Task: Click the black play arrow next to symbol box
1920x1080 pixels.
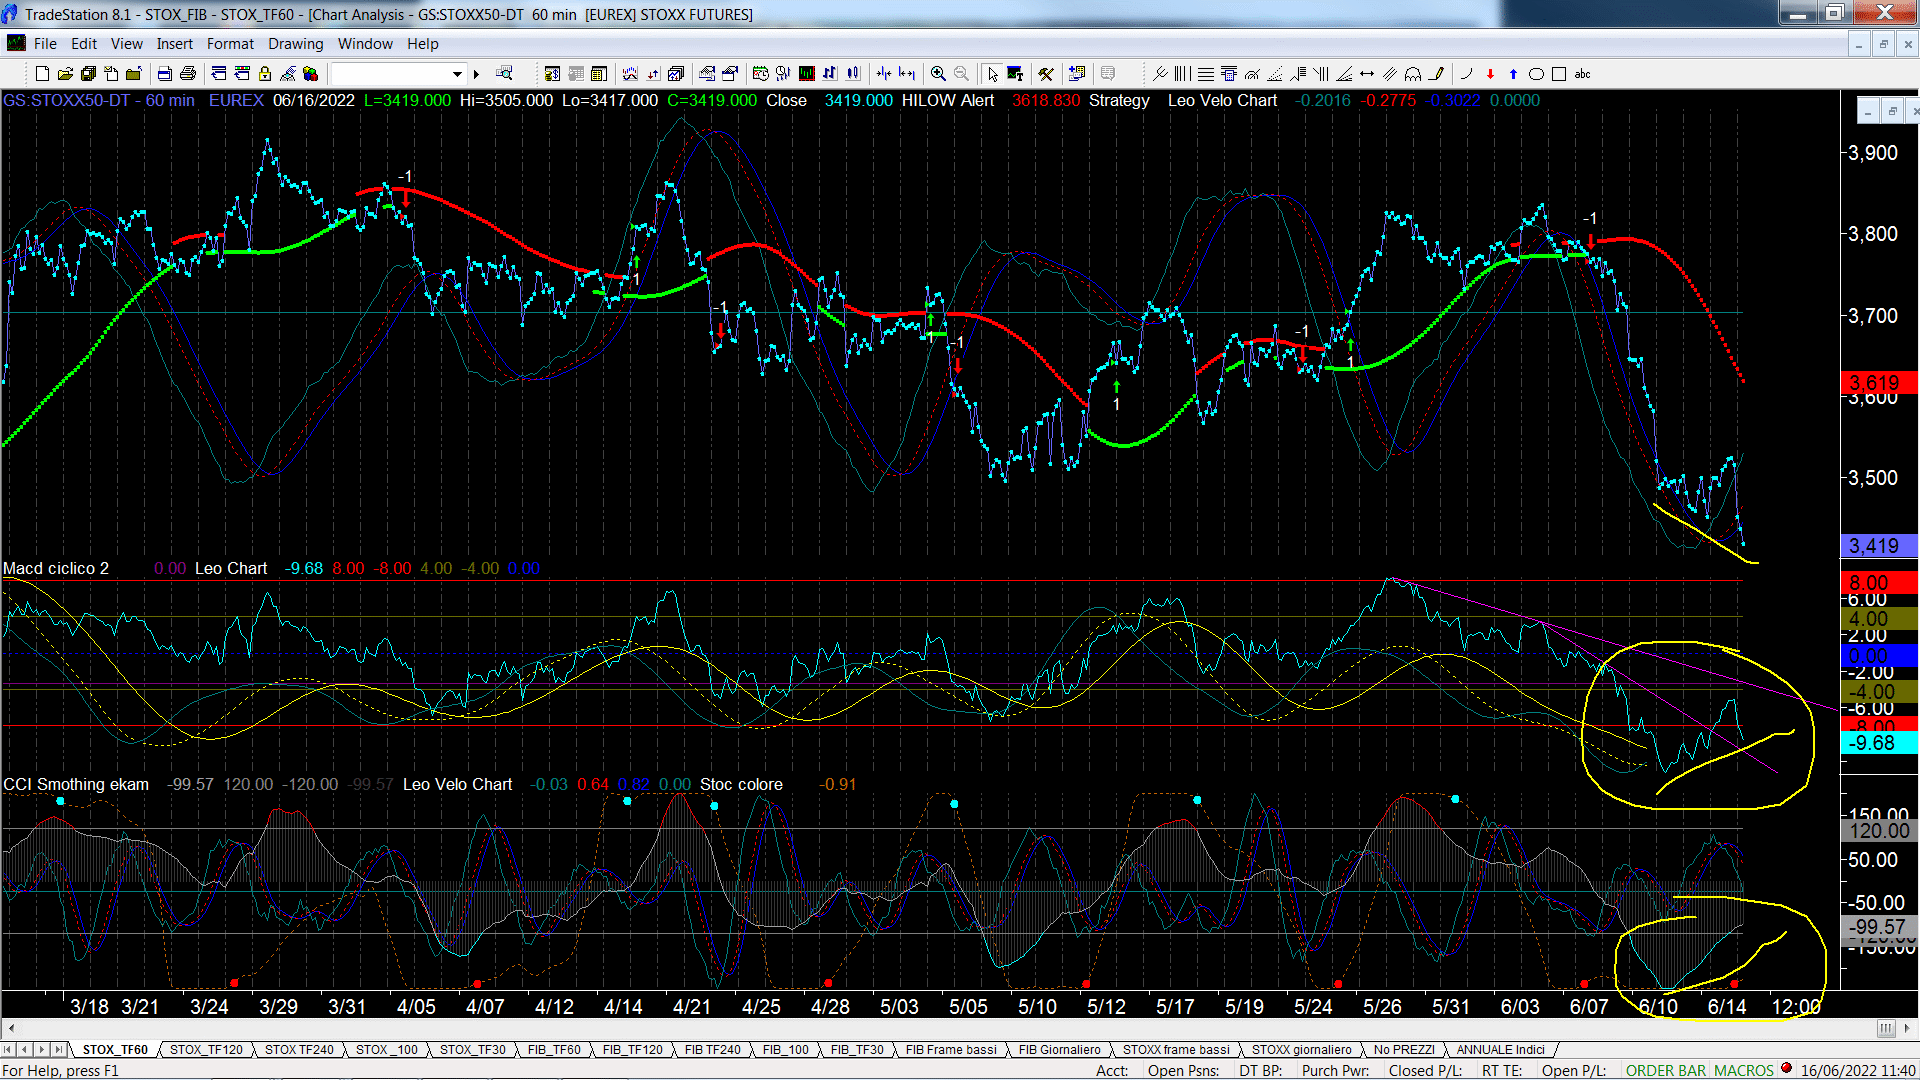Action: point(476,74)
